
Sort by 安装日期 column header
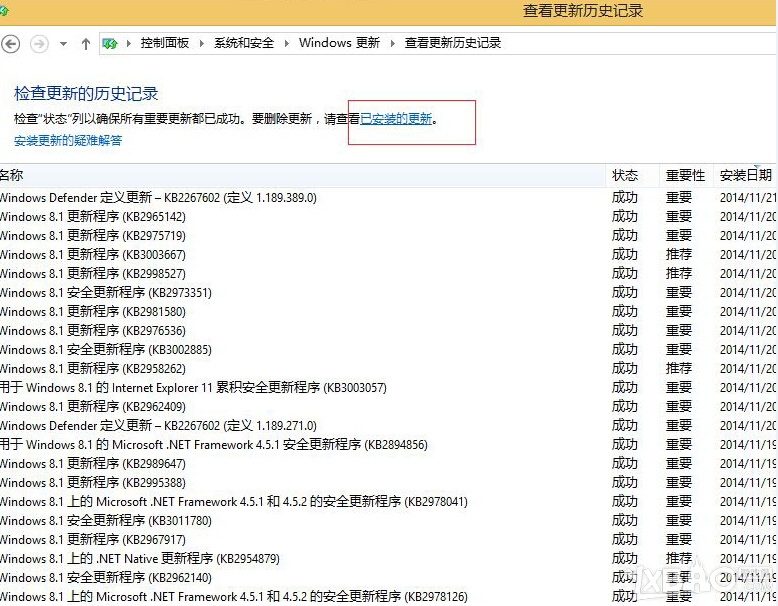click(x=746, y=175)
